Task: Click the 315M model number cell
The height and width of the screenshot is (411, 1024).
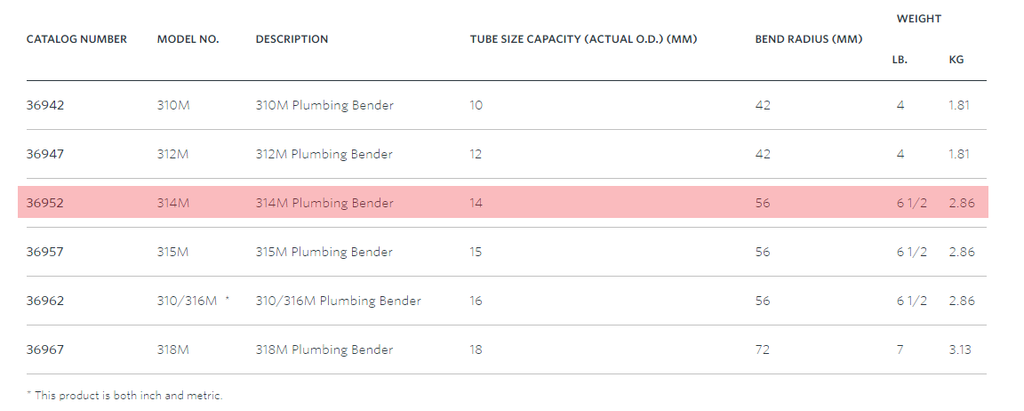Action: (x=173, y=252)
